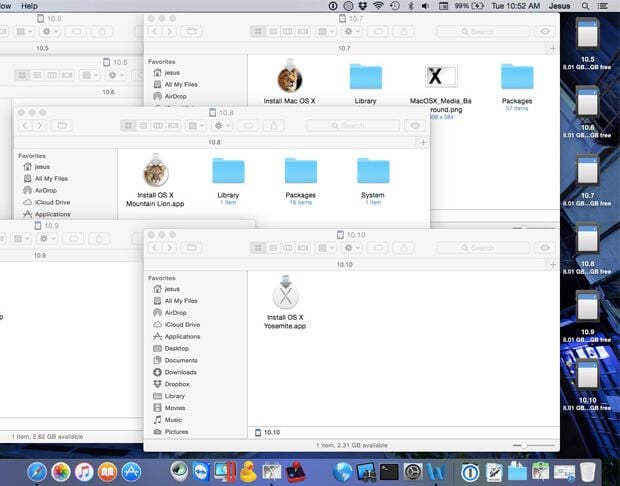Launch iTunes from the Dock
The height and width of the screenshot is (486, 620).
pos(84,472)
